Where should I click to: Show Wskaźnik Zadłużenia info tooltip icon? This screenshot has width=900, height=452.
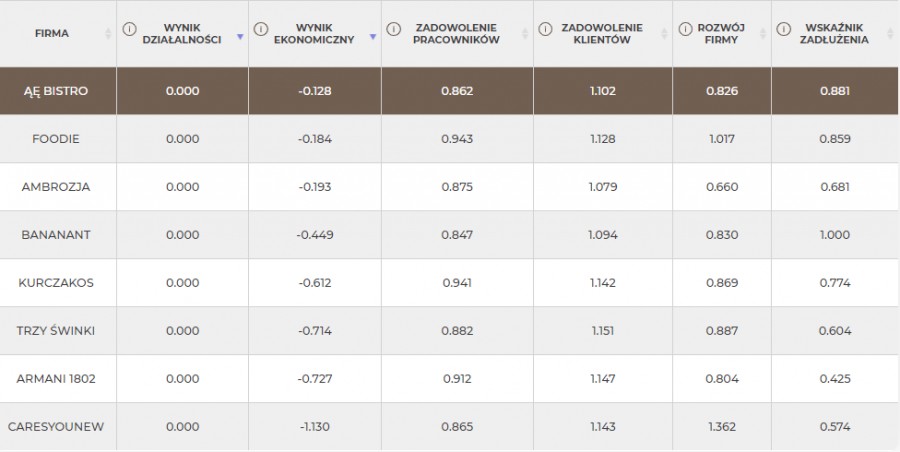click(783, 29)
